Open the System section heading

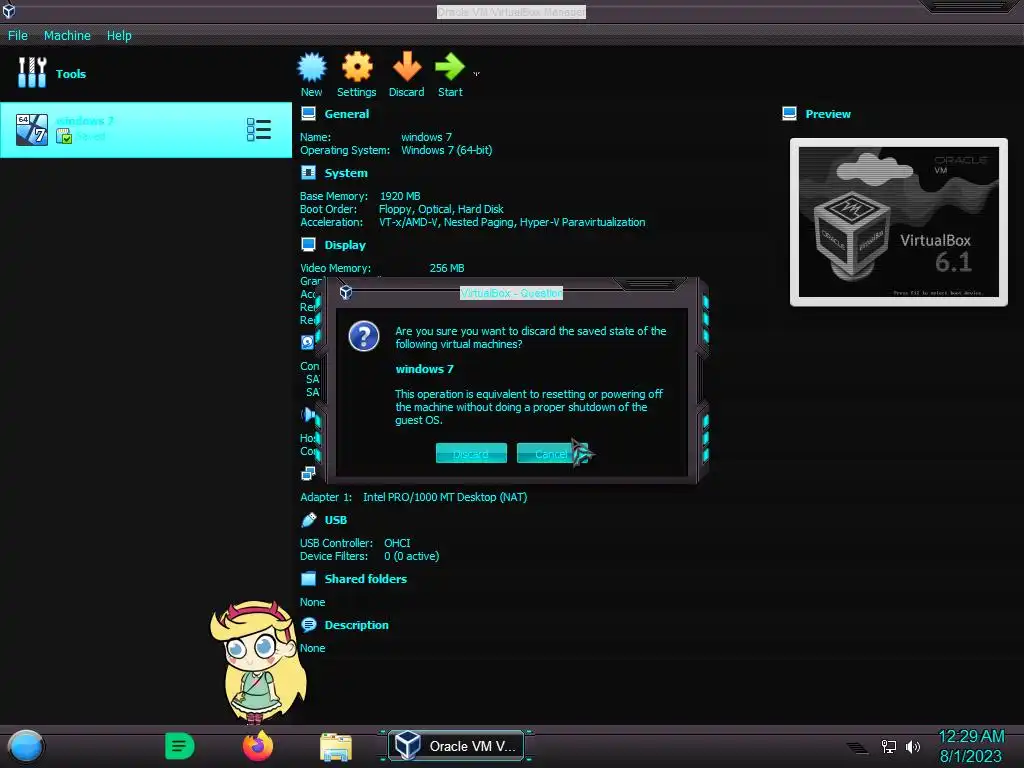[x=346, y=173]
